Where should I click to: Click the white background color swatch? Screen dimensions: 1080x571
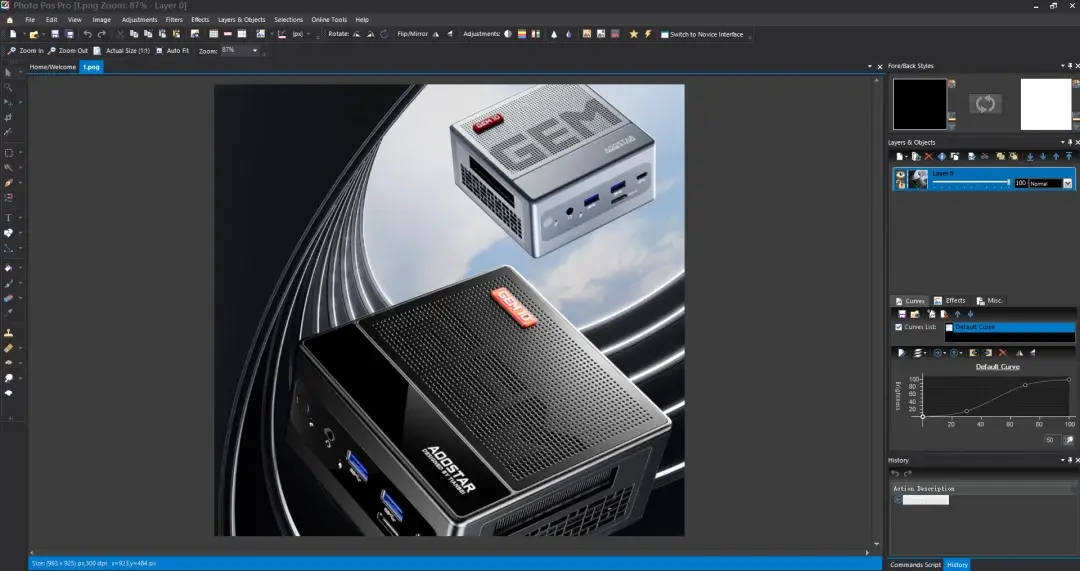[1046, 104]
